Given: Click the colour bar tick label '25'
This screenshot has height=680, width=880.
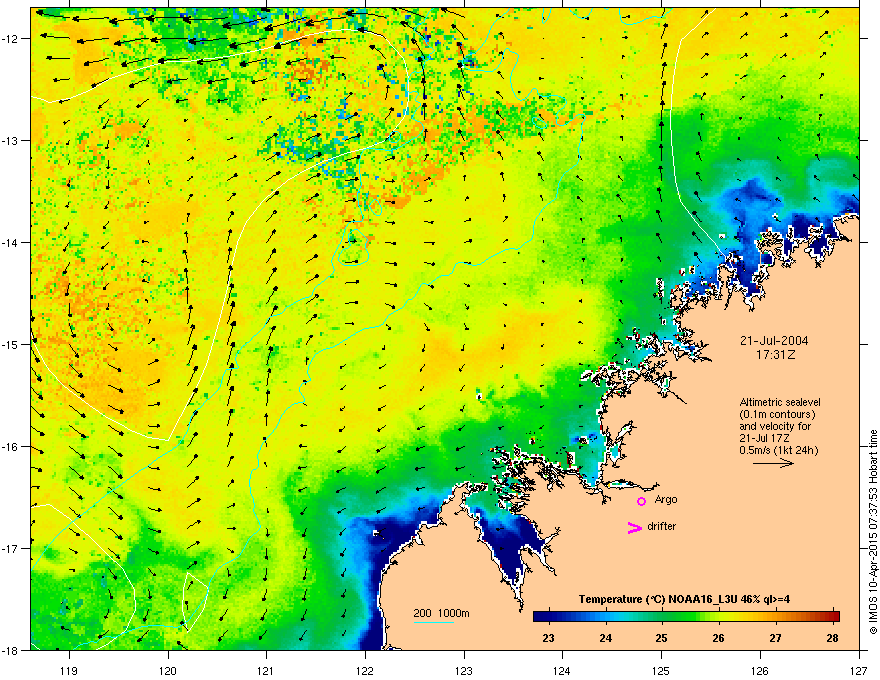Looking at the screenshot, I should (662, 638).
